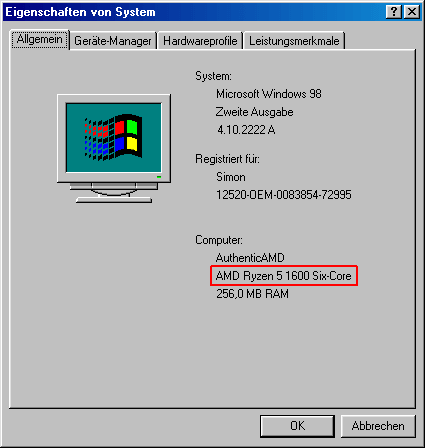This screenshot has width=425, height=448.
Task: Click the Computer section label
Action: (x=219, y=240)
